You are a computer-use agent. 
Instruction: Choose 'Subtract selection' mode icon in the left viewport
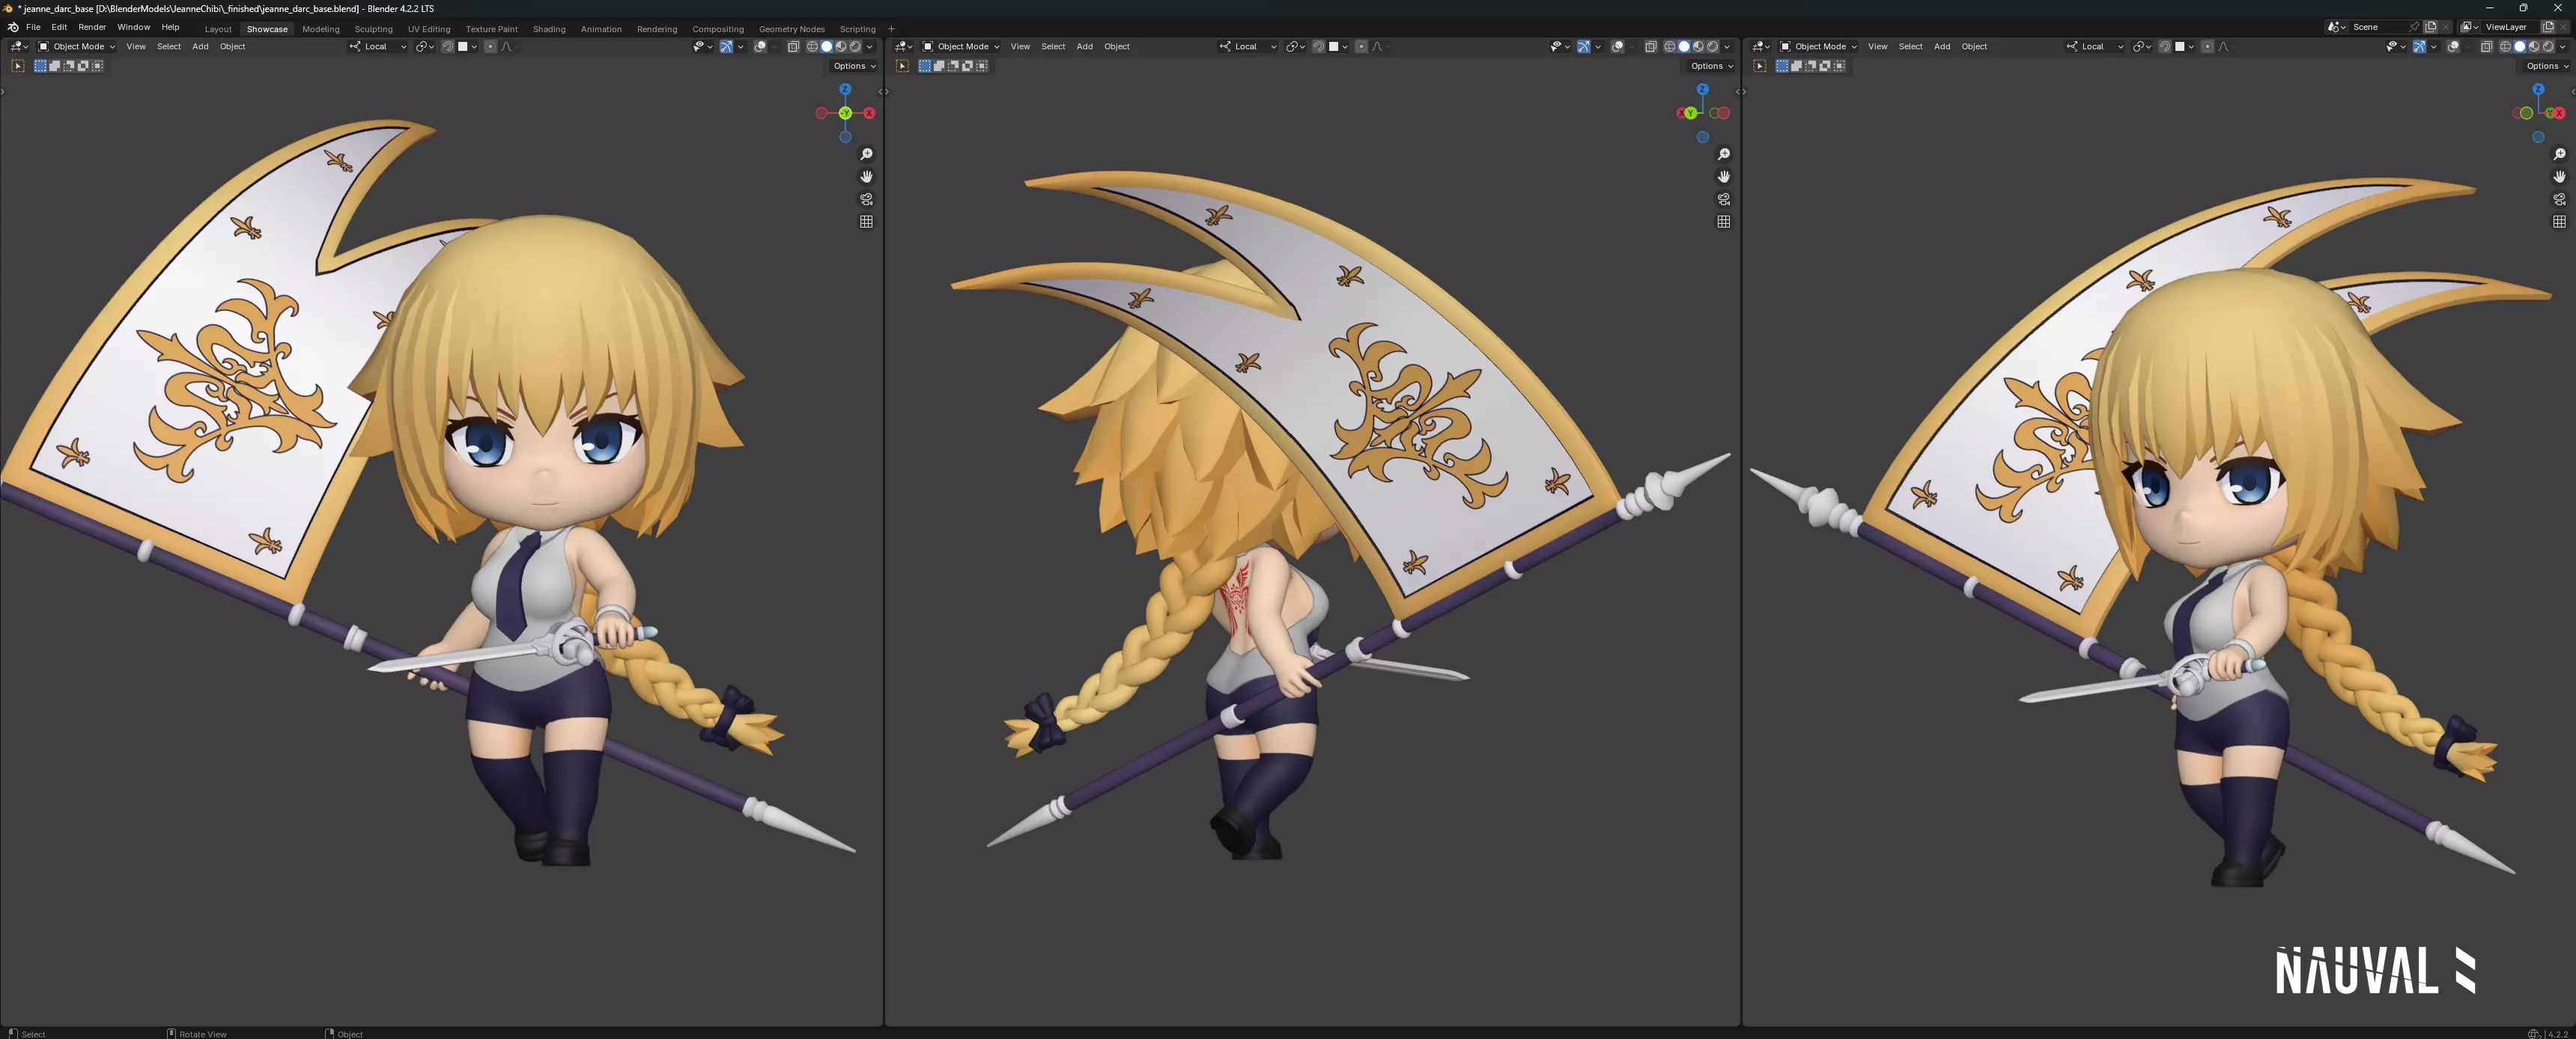[x=69, y=66]
